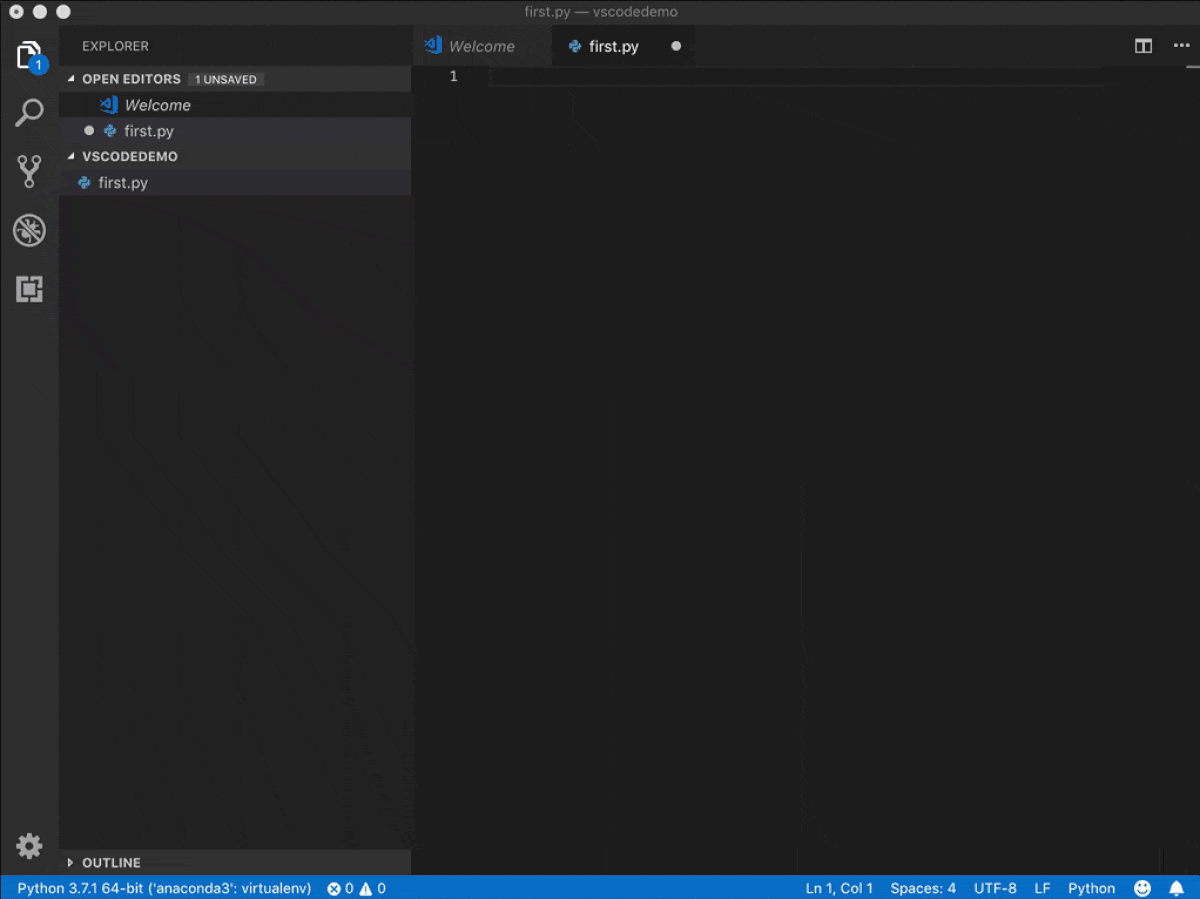Open the Source Control view
The height and width of the screenshot is (899, 1200).
tap(29, 171)
